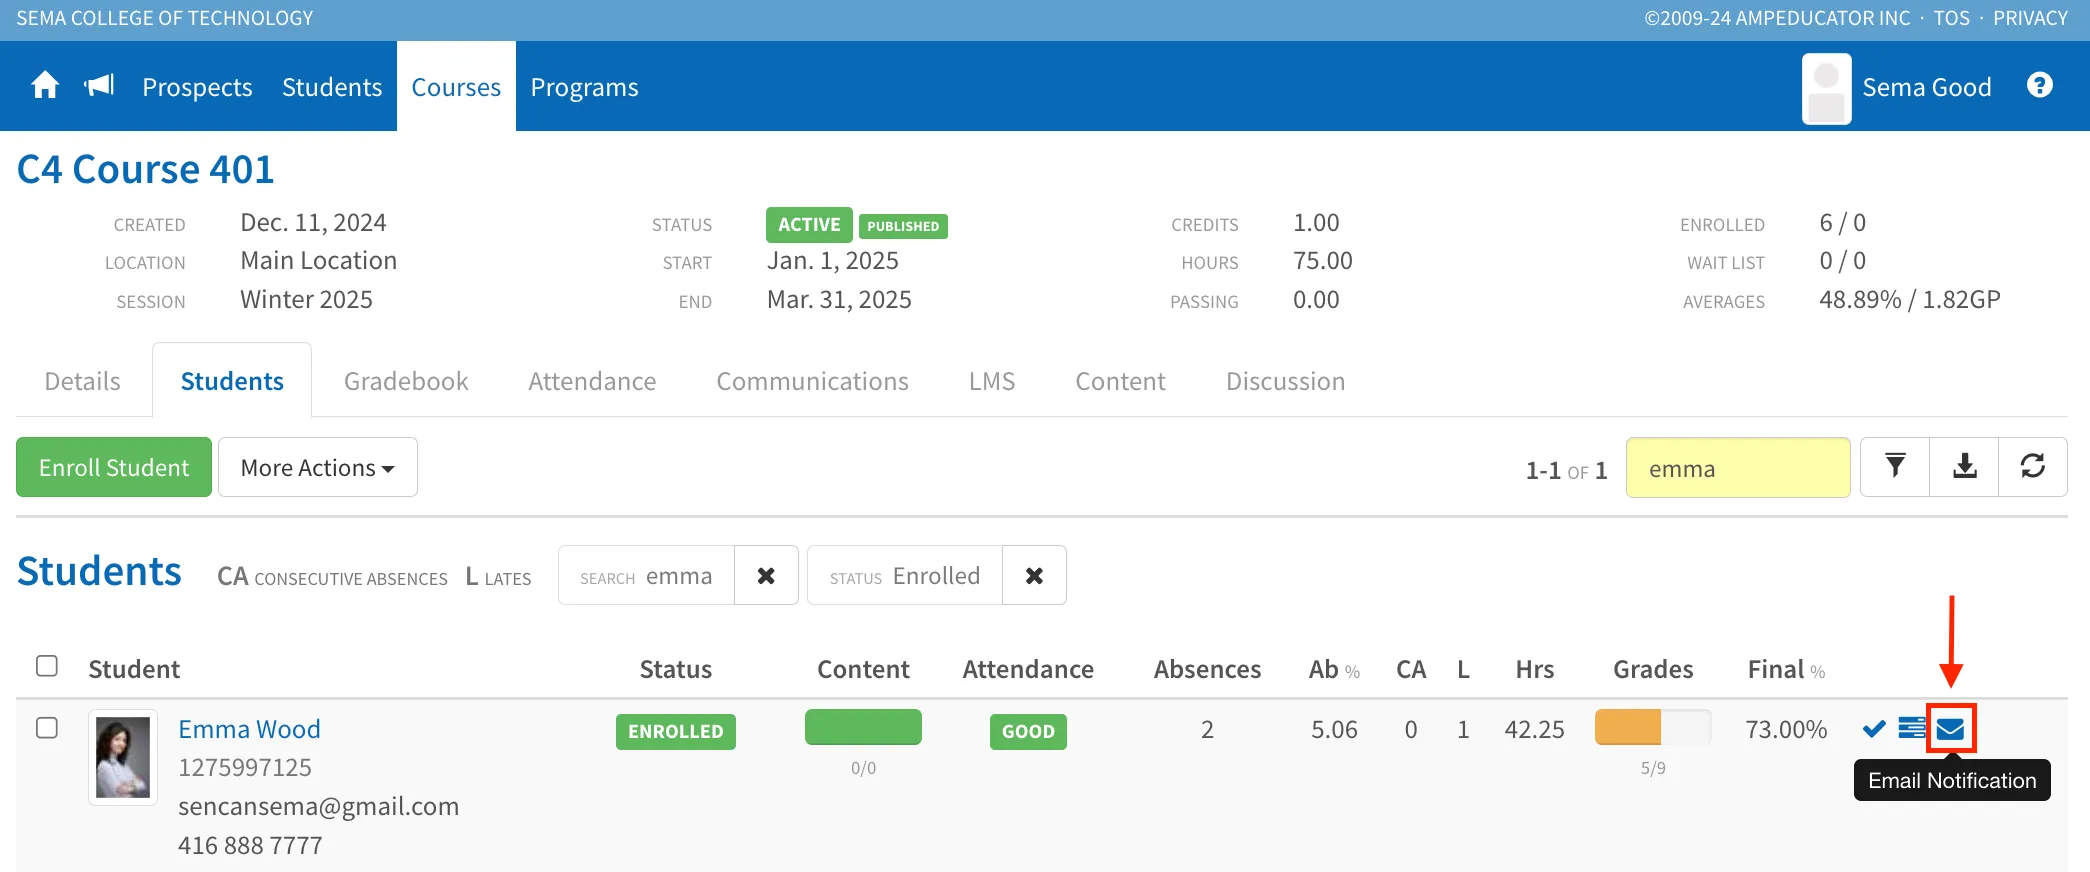The height and width of the screenshot is (872, 2090).
Task: Open the PRIVACY link
Action: (2030, 18)
